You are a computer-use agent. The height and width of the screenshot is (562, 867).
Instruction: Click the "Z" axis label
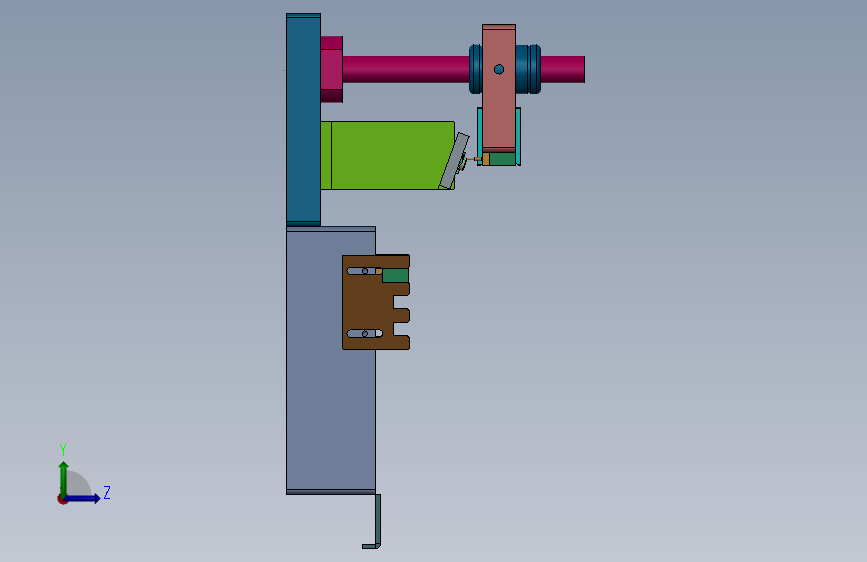(x=107, y=492)
